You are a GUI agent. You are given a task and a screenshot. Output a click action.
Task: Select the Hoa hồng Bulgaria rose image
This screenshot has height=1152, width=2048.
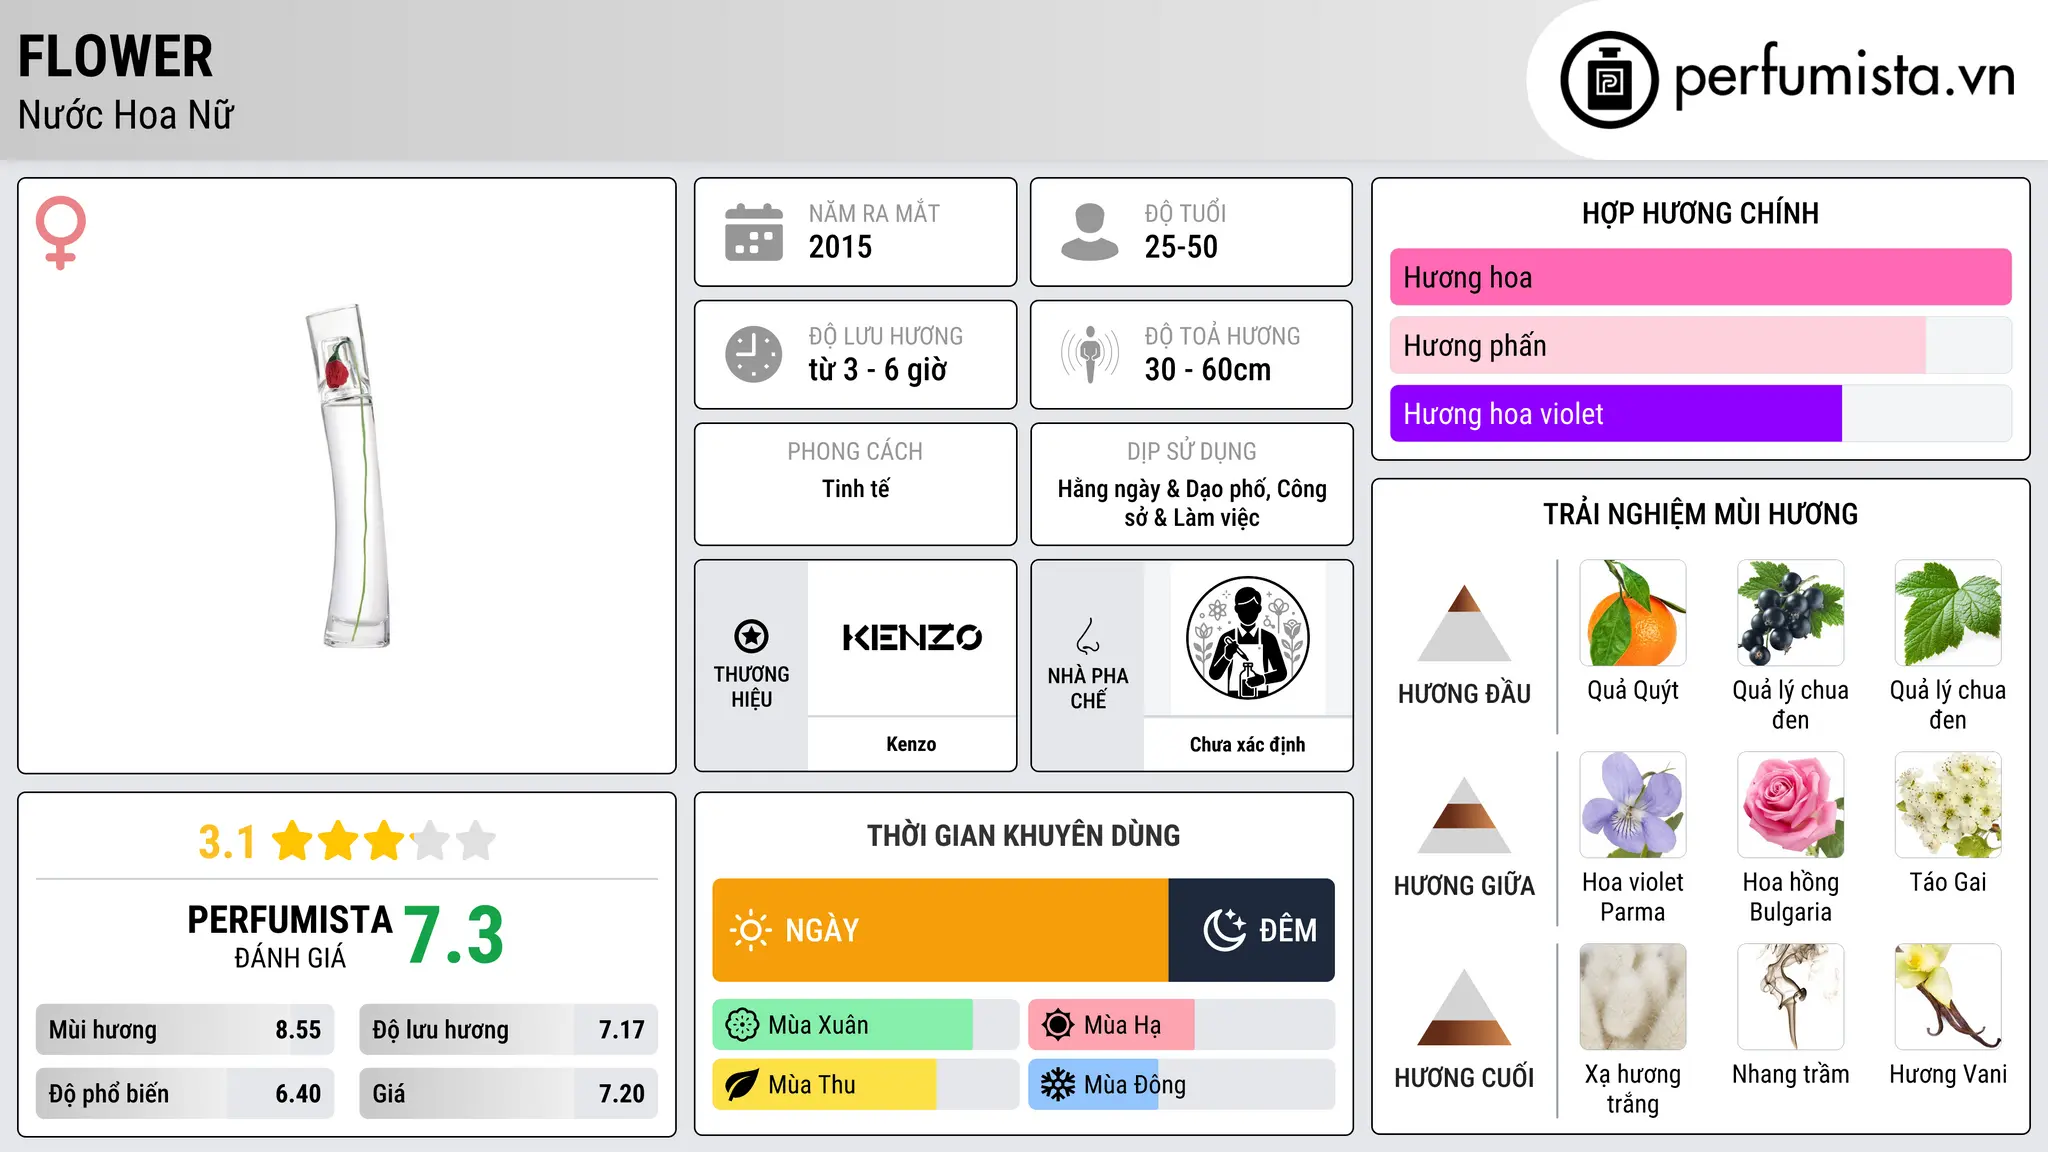coord(1790,805)
